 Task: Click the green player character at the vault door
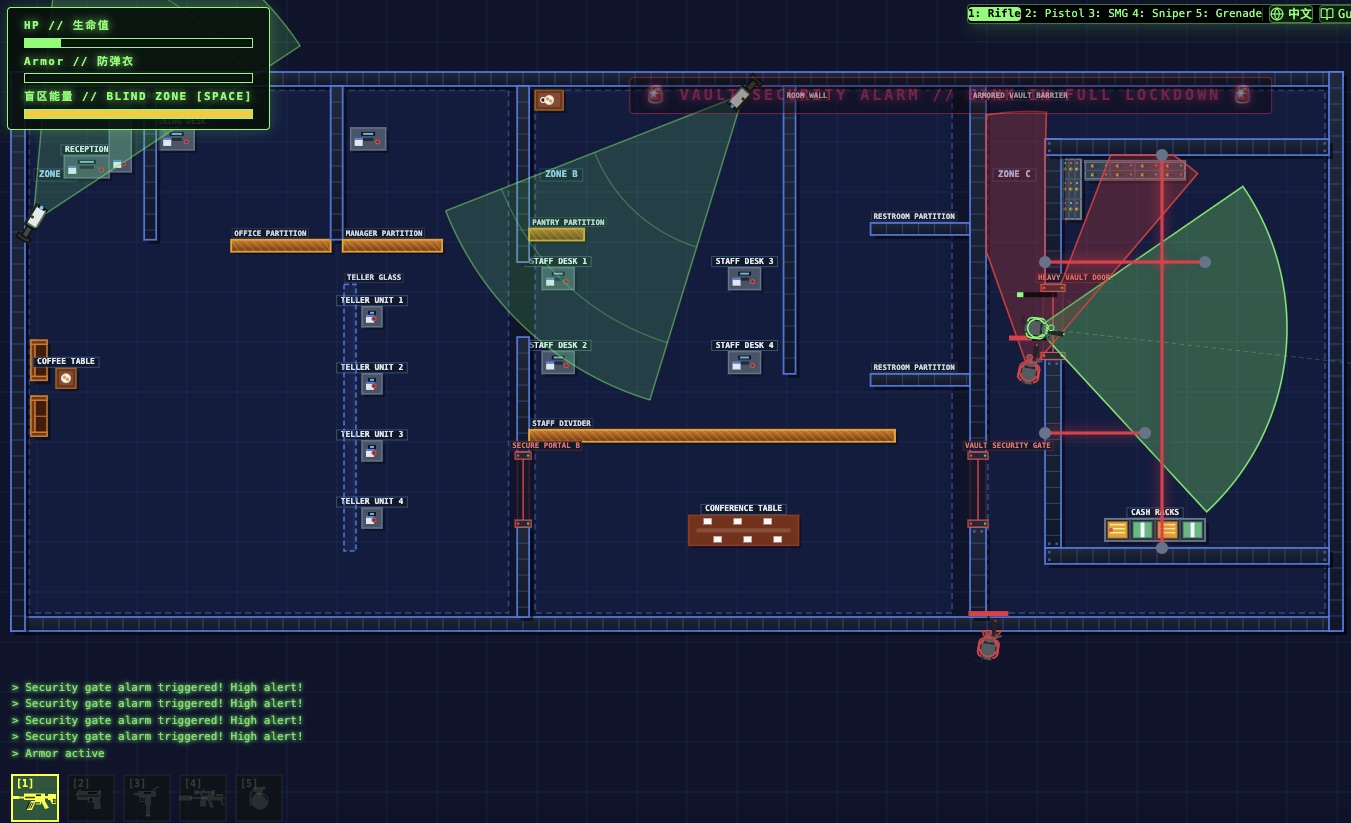pyautogui.click(x=1037, y=328)
